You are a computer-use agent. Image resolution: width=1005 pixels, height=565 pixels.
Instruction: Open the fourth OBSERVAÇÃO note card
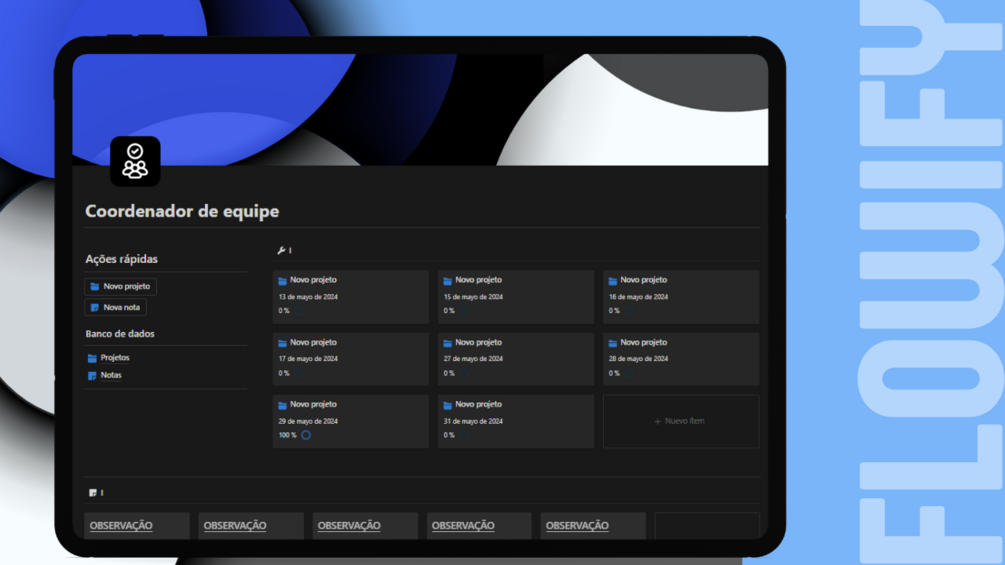479,525
